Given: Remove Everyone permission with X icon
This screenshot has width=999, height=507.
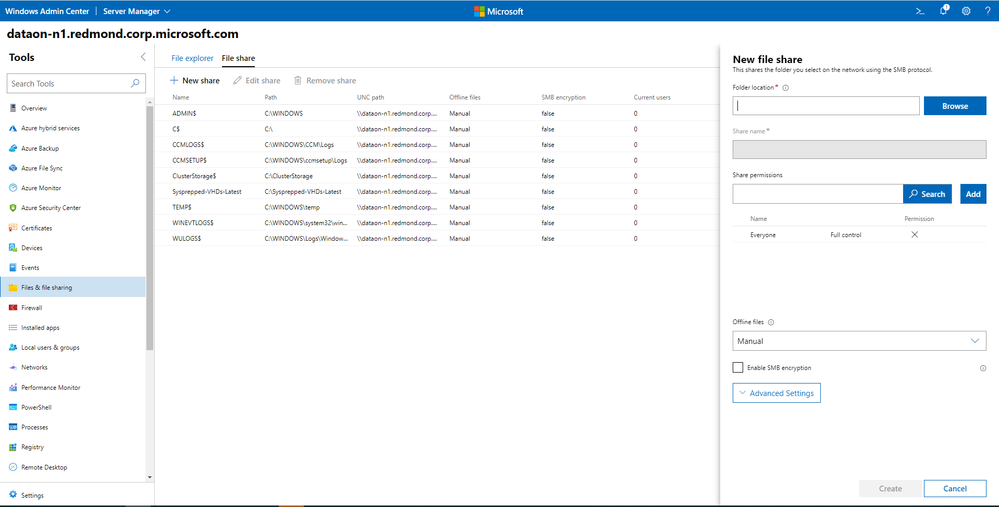Looking at the screenshot, I should tap(914, 234).
